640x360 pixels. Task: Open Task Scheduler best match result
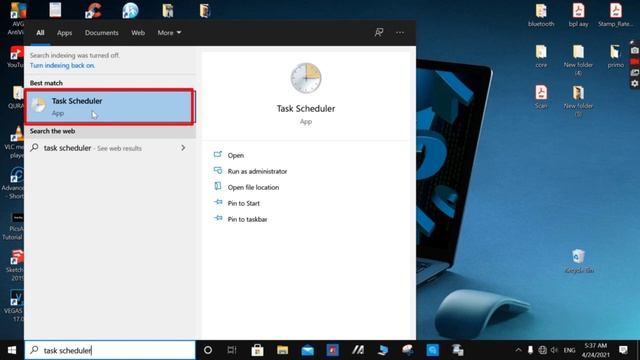109,107
